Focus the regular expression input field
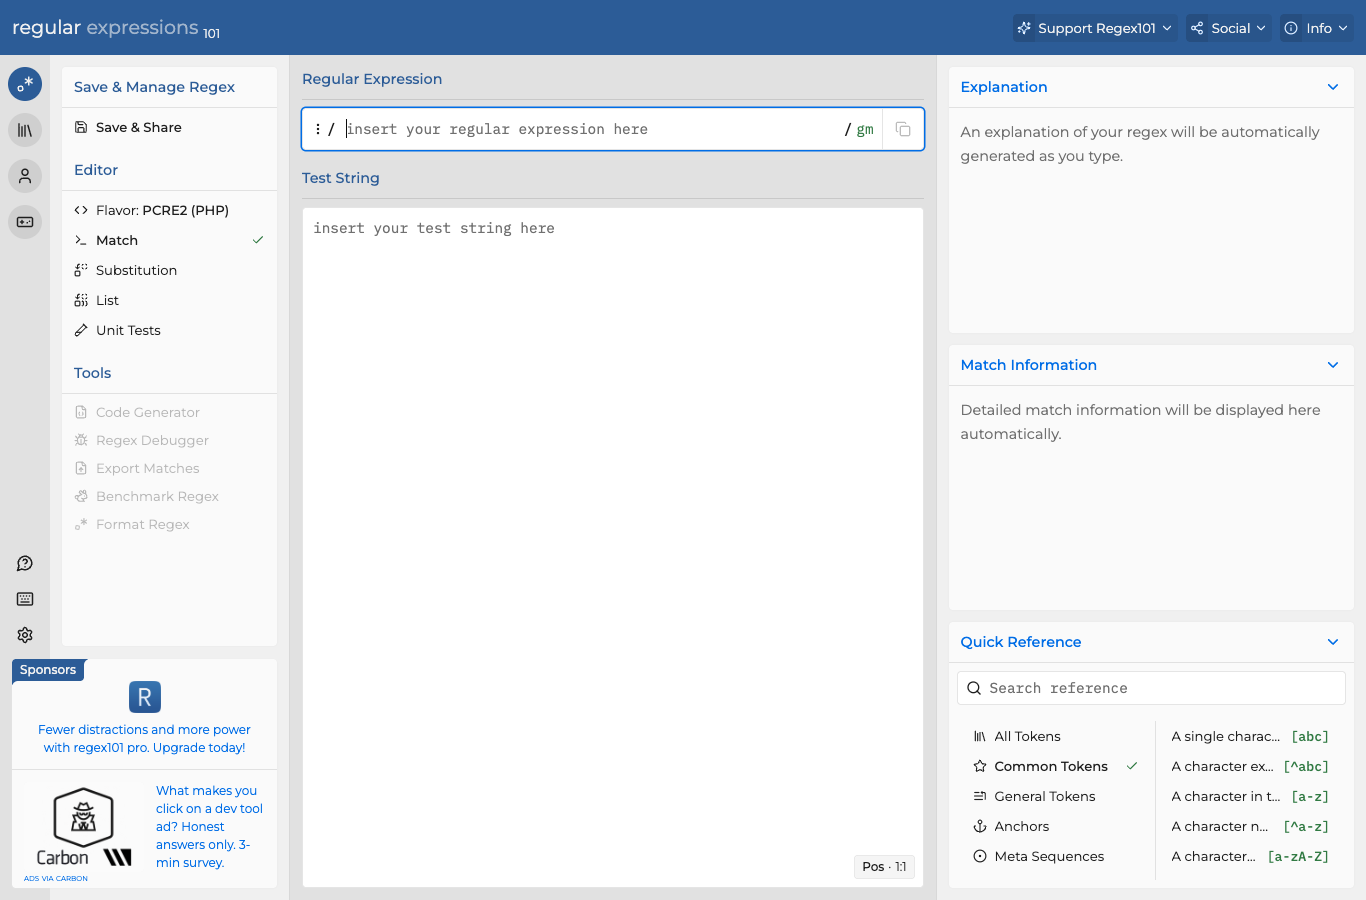The width and height of the screenshot is (1366, 900). point(590,129)
